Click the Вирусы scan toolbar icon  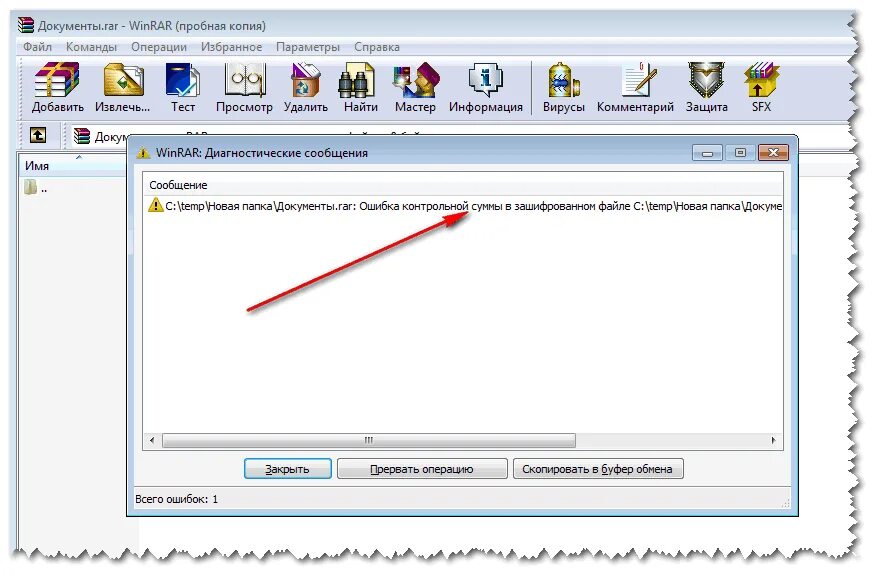coord(564,88)
